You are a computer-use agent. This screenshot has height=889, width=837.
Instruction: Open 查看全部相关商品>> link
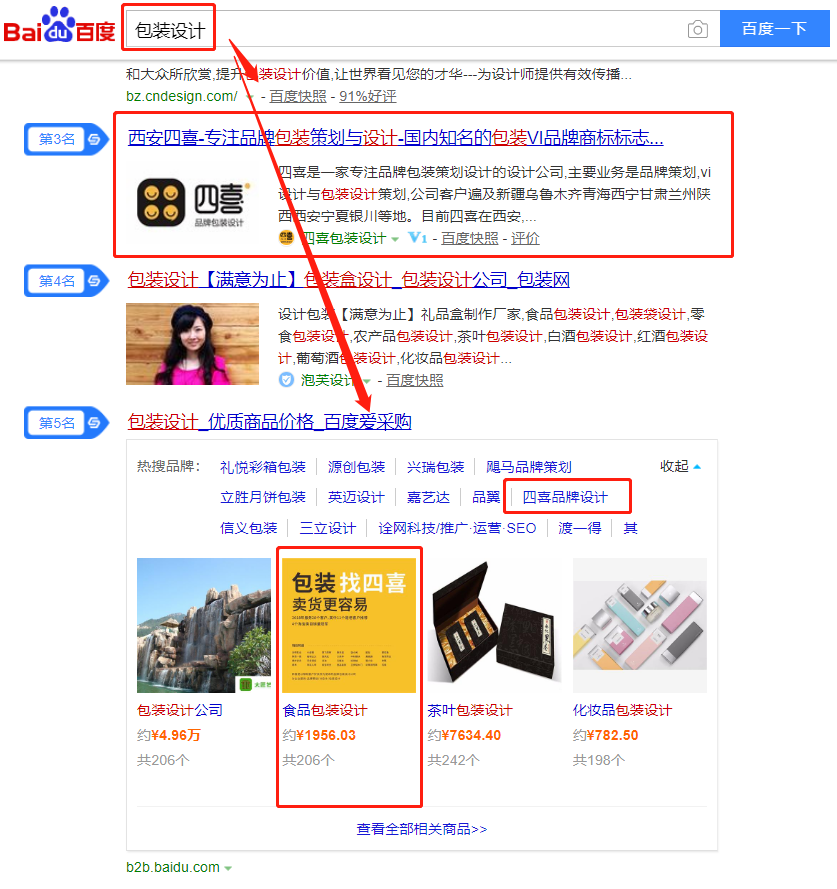coord(421,829)
